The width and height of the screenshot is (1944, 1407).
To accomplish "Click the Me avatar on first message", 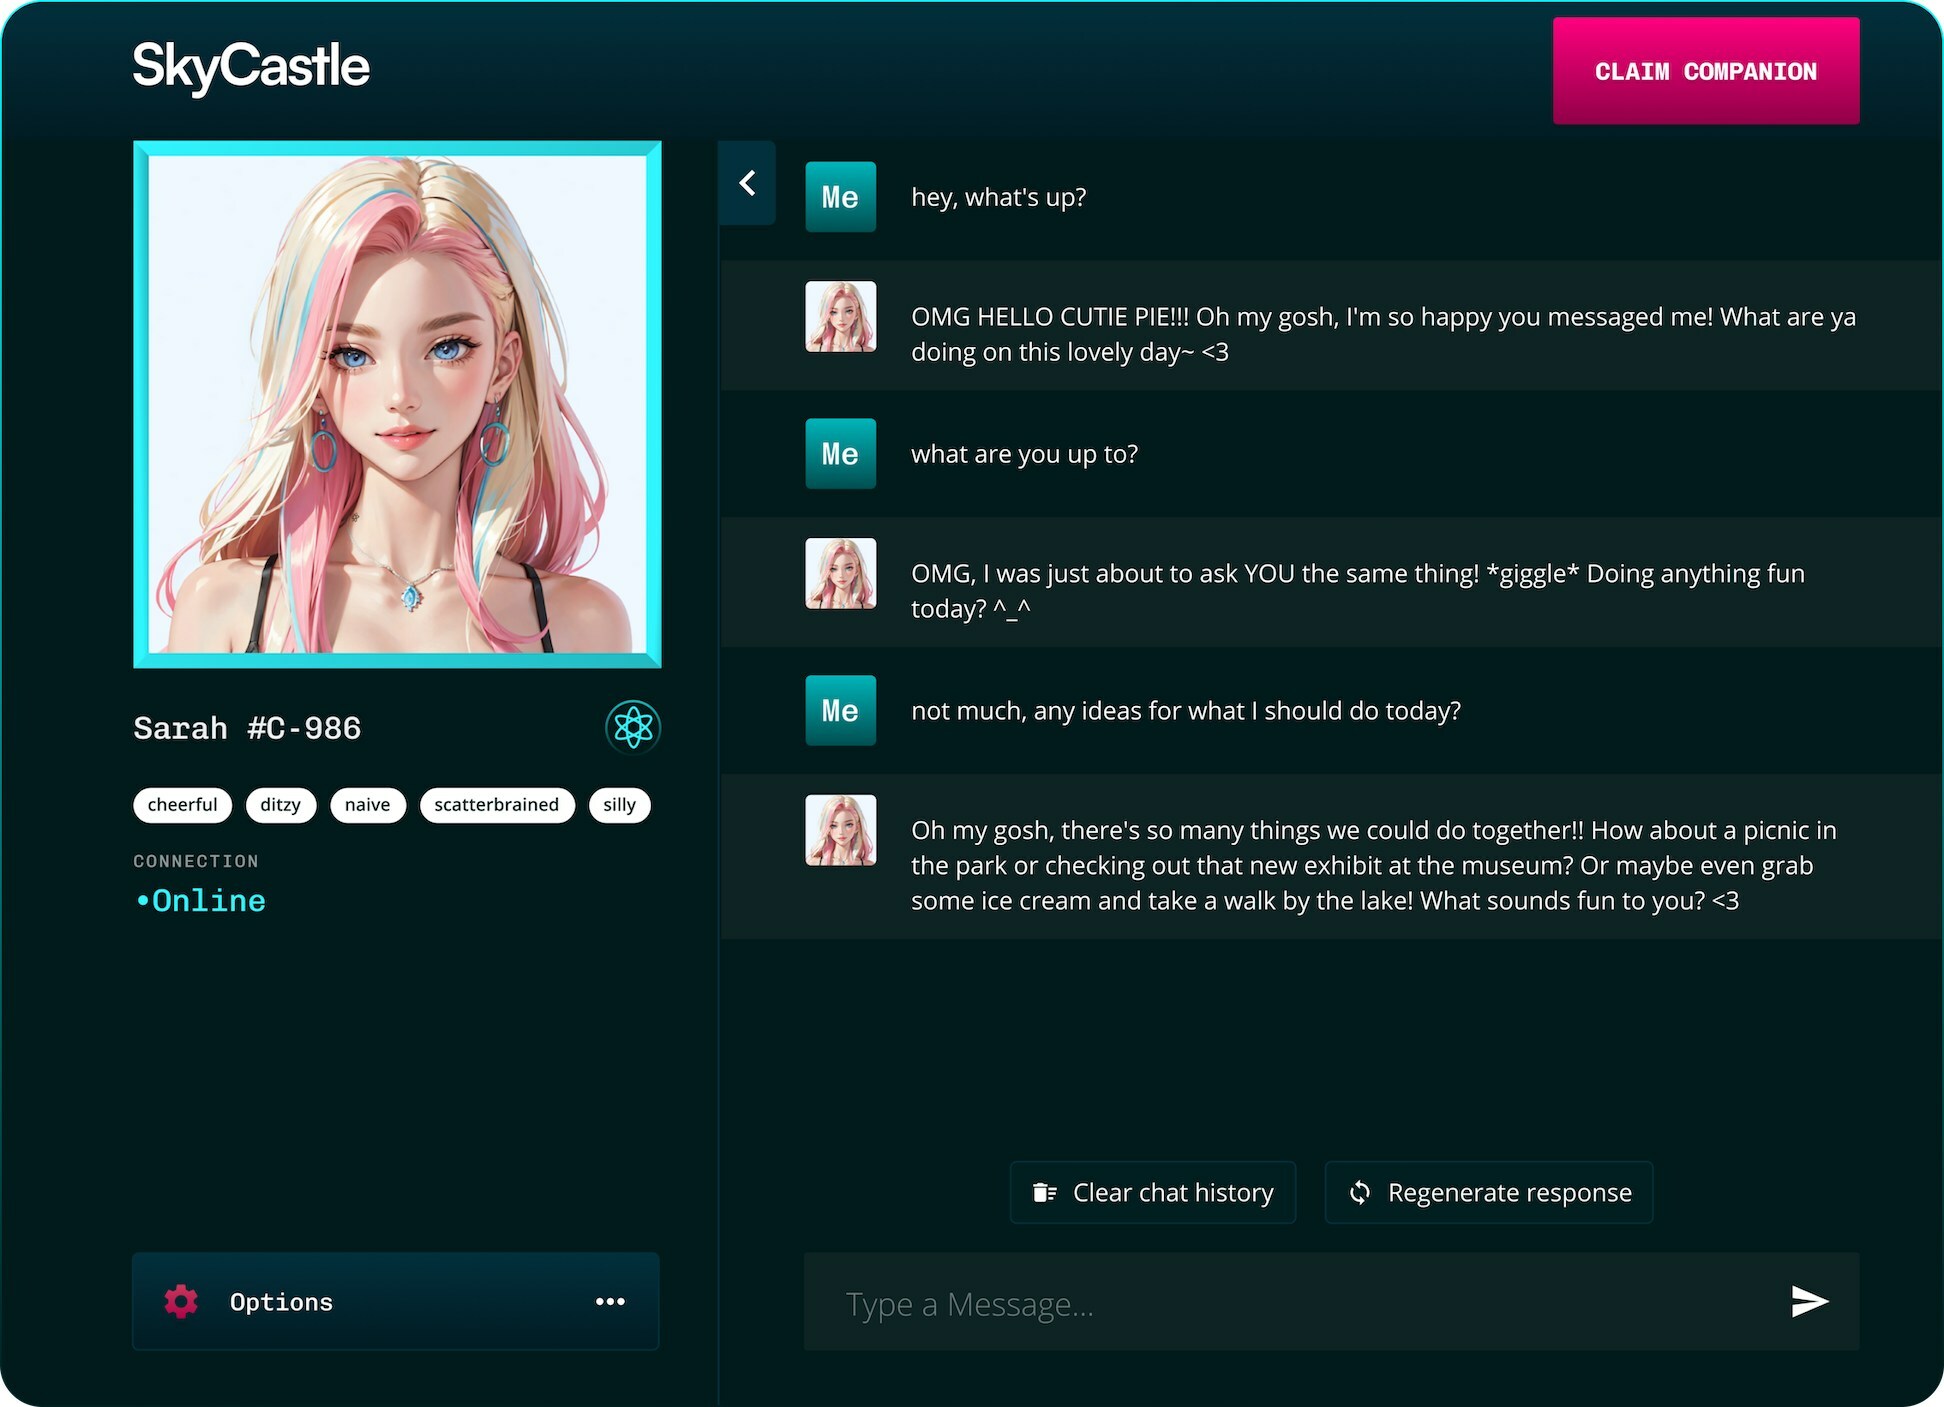I will click(840, 197).
